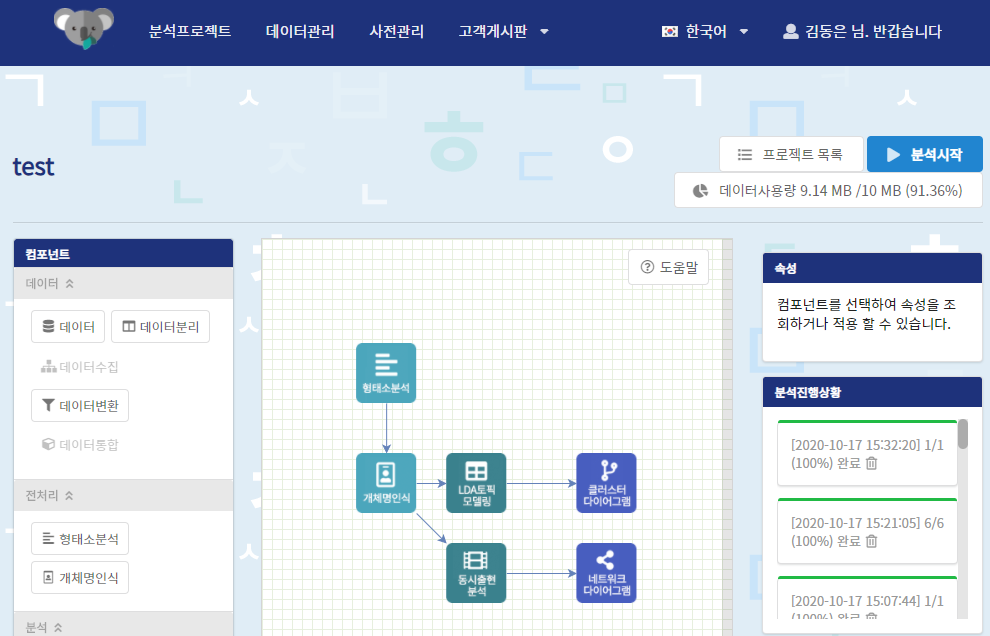Select the 형태소분석 node on the canvas
The image size is (990, 636).
pos(385,372)
